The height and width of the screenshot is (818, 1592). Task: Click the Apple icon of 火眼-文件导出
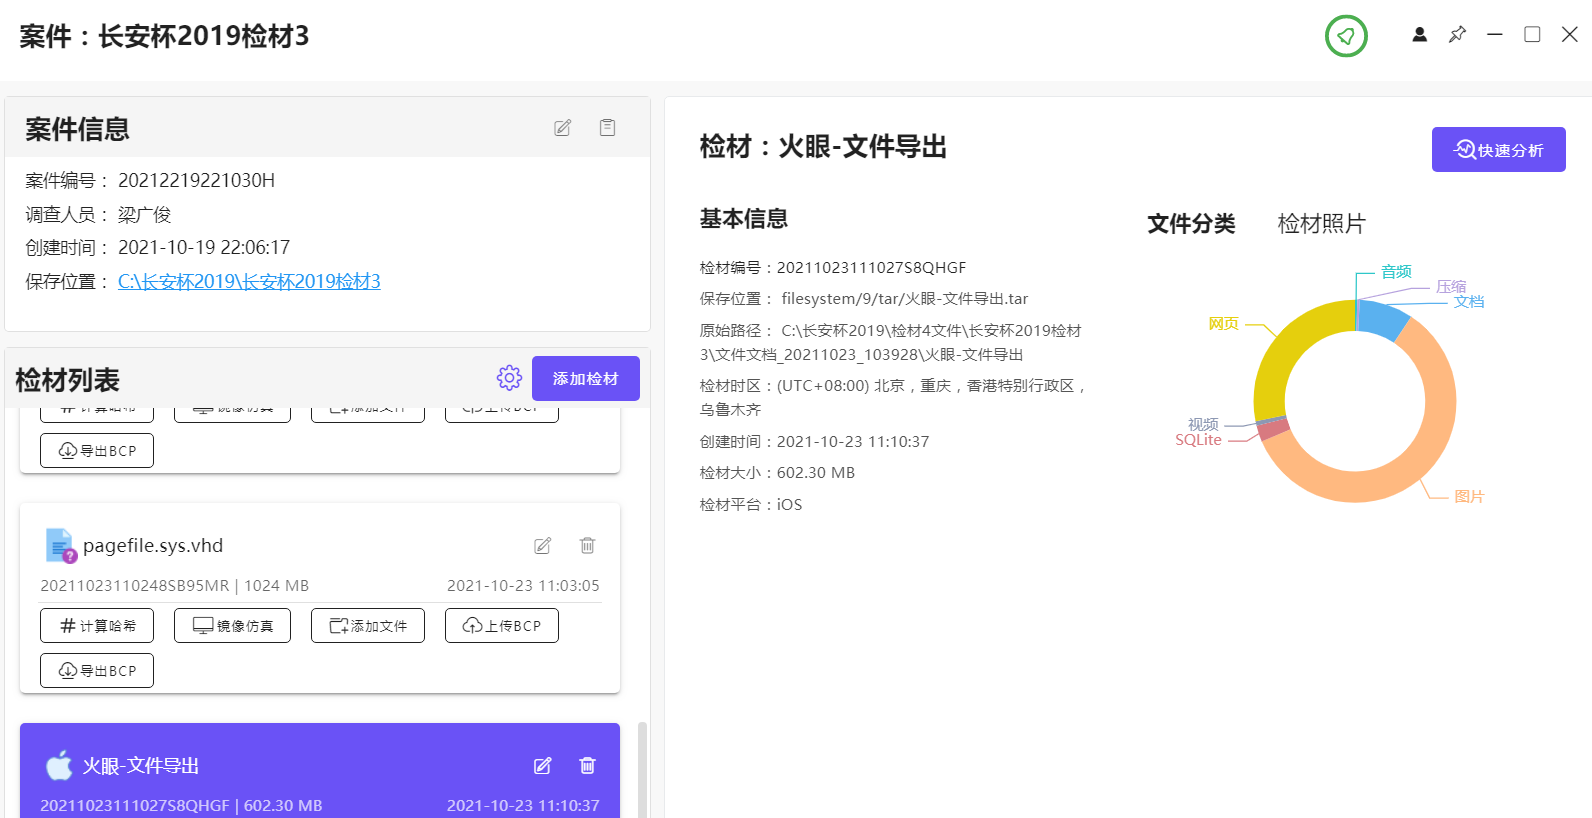point(59,765)
